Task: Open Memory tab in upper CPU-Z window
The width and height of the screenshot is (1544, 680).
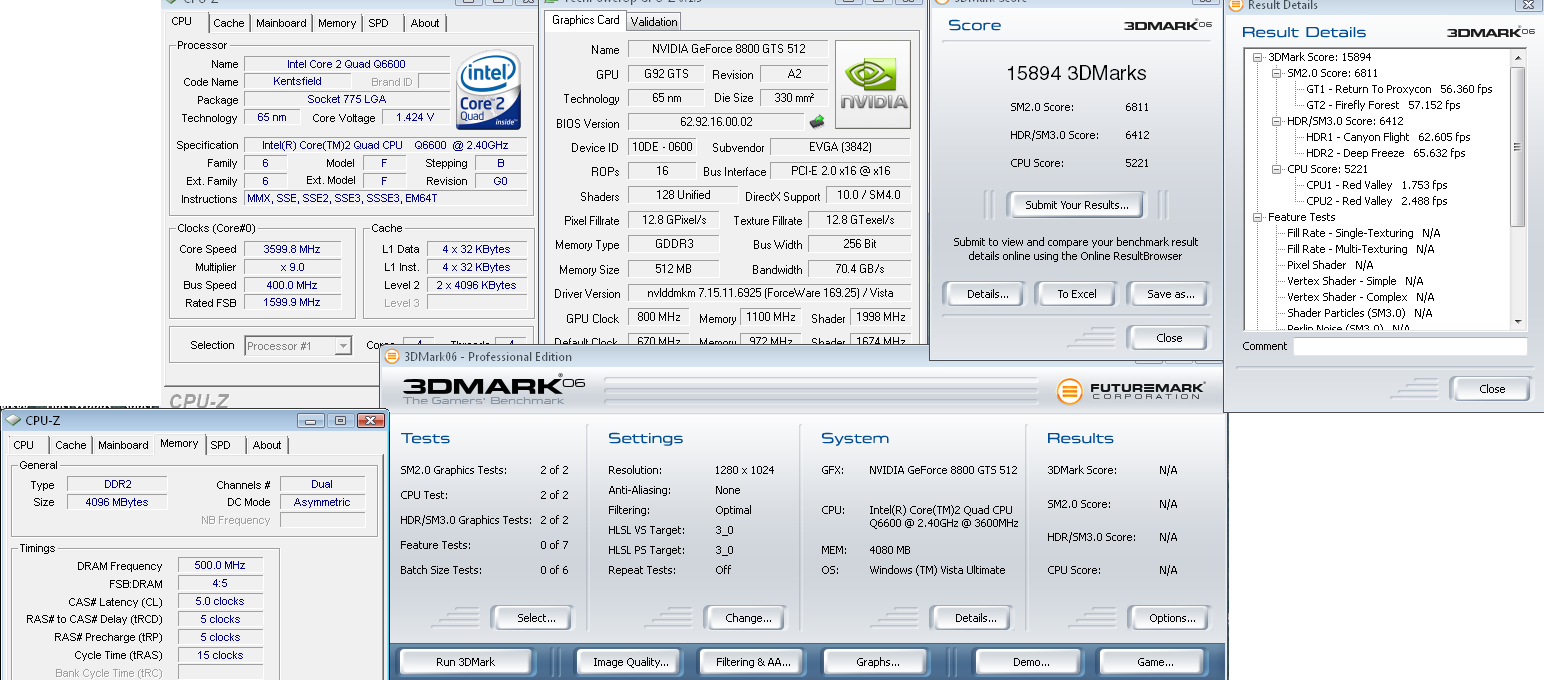Action: [337, 23]
